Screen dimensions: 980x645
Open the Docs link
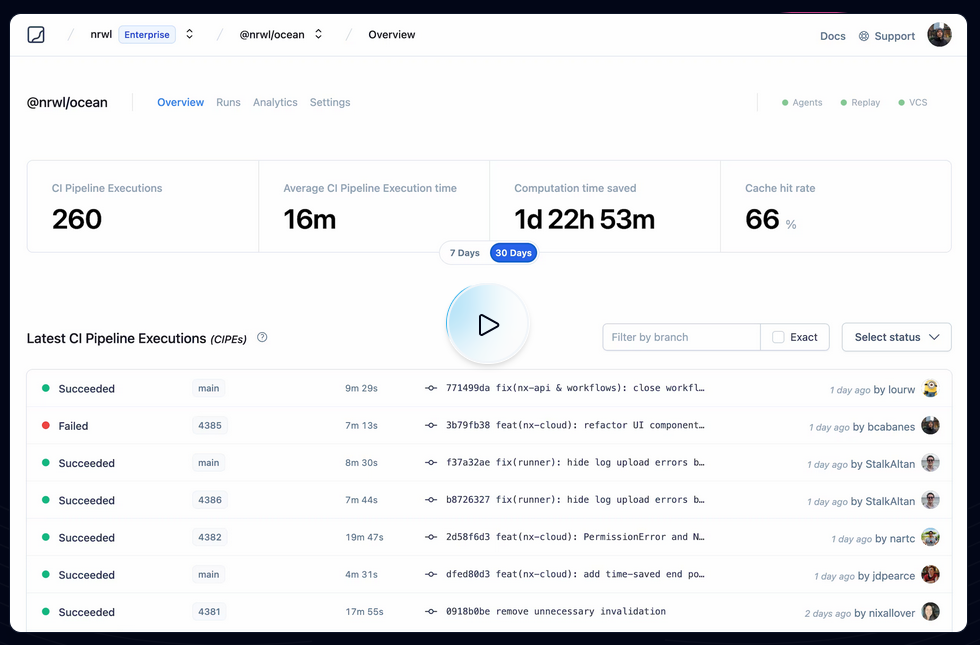click(x=832, y=36)
